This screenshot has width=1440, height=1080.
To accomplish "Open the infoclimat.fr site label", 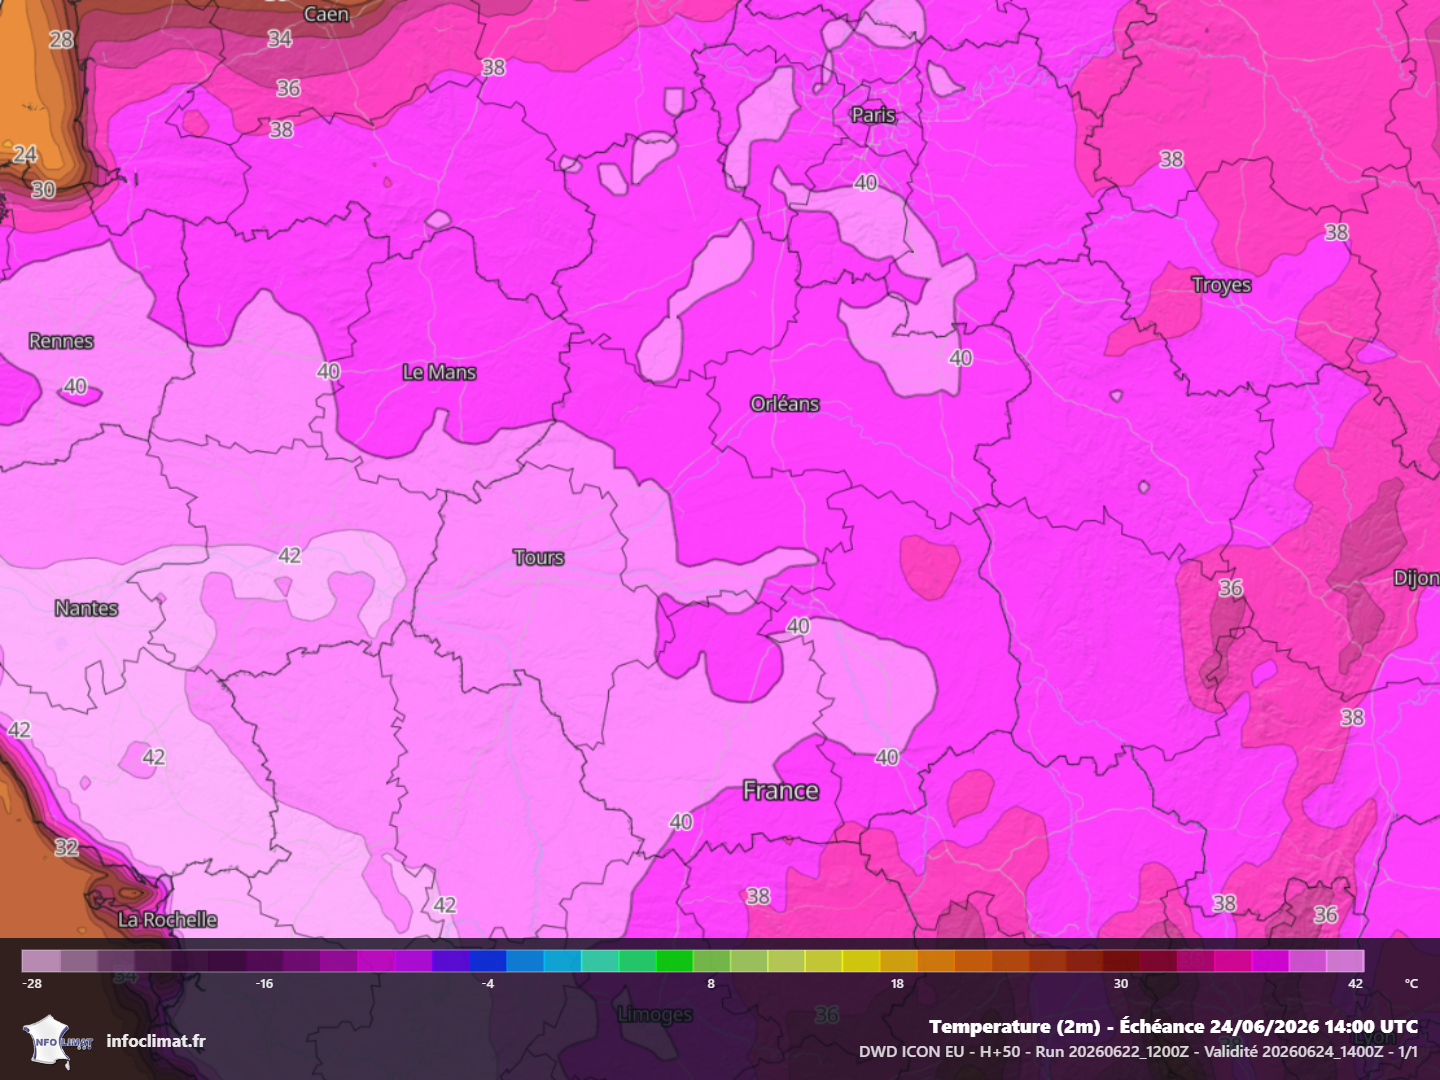I will point(156,1041).
